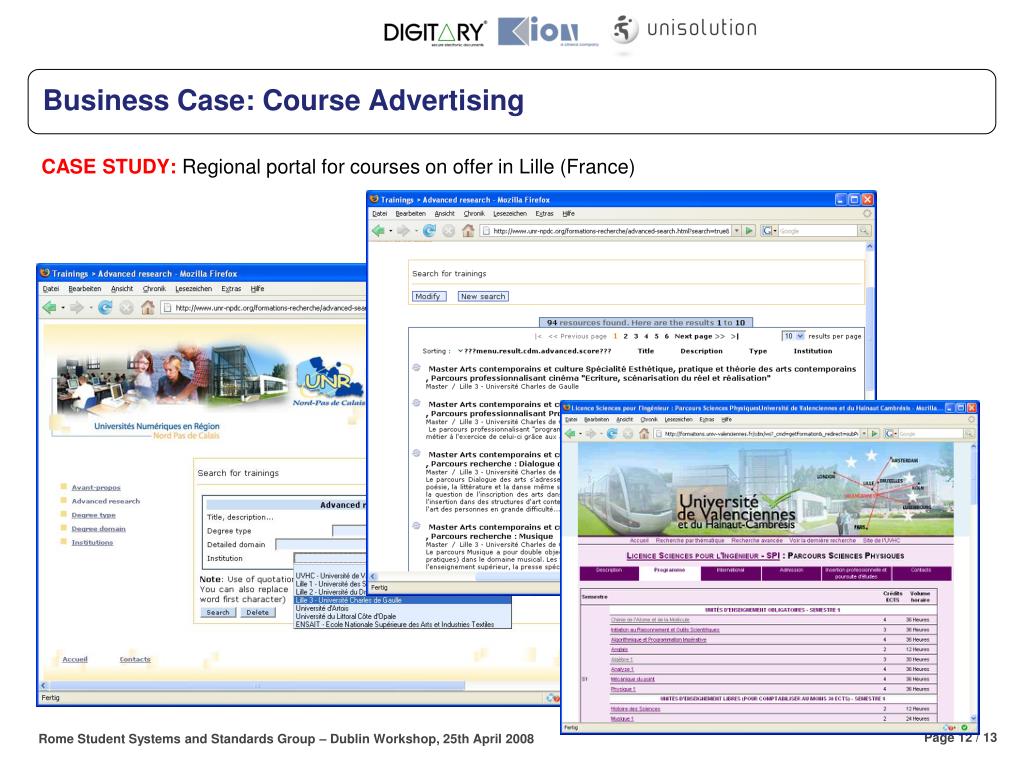Click the Back arrow in the UNR advanced research window
Image resolution: width=1024 pixels, height=768 pixels.
coord(49,308)
